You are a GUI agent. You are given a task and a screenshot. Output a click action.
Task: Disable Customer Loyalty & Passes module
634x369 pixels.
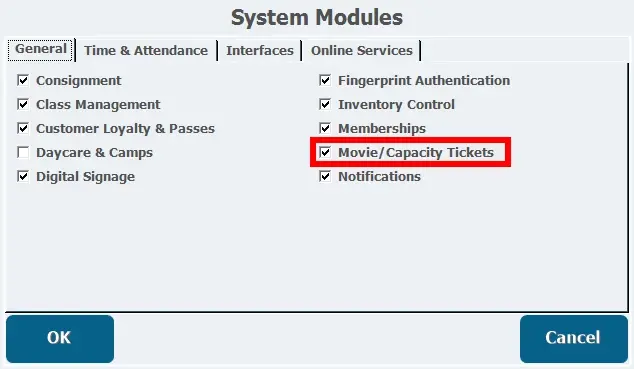click(x=23, y=129)
